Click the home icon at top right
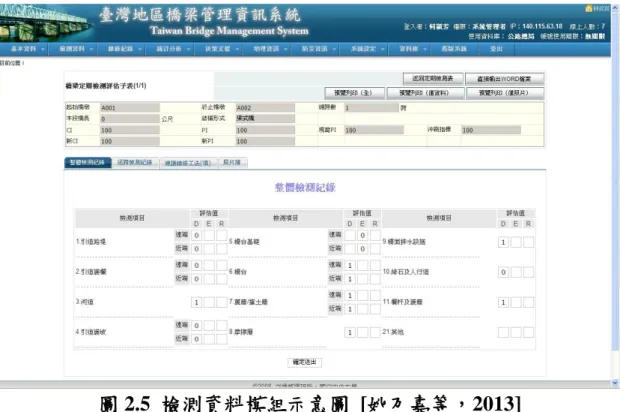Viewport: 620px width, 412px height. pos(588,8)
